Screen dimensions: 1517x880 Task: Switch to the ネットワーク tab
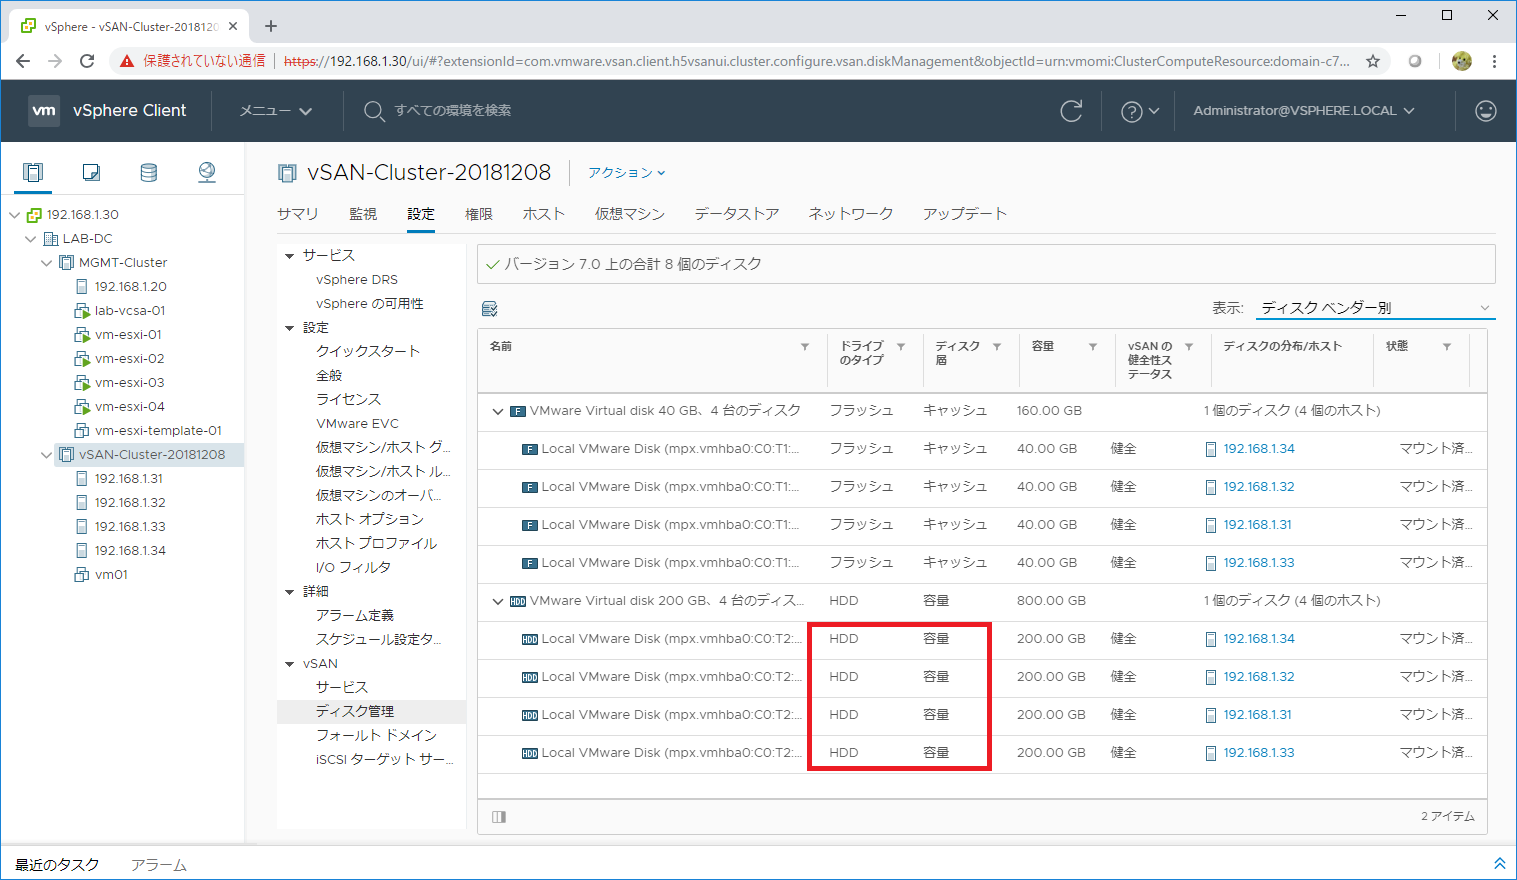[851, 214]
